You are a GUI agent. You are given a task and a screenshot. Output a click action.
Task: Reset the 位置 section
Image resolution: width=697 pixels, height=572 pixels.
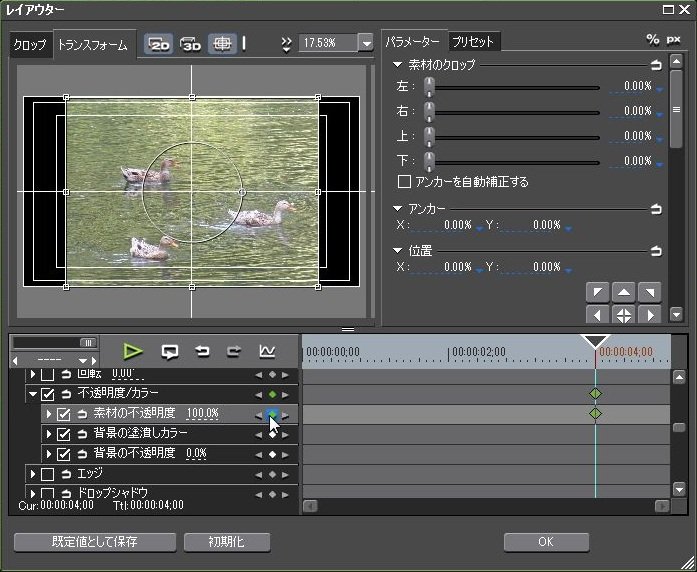point(656,251)
